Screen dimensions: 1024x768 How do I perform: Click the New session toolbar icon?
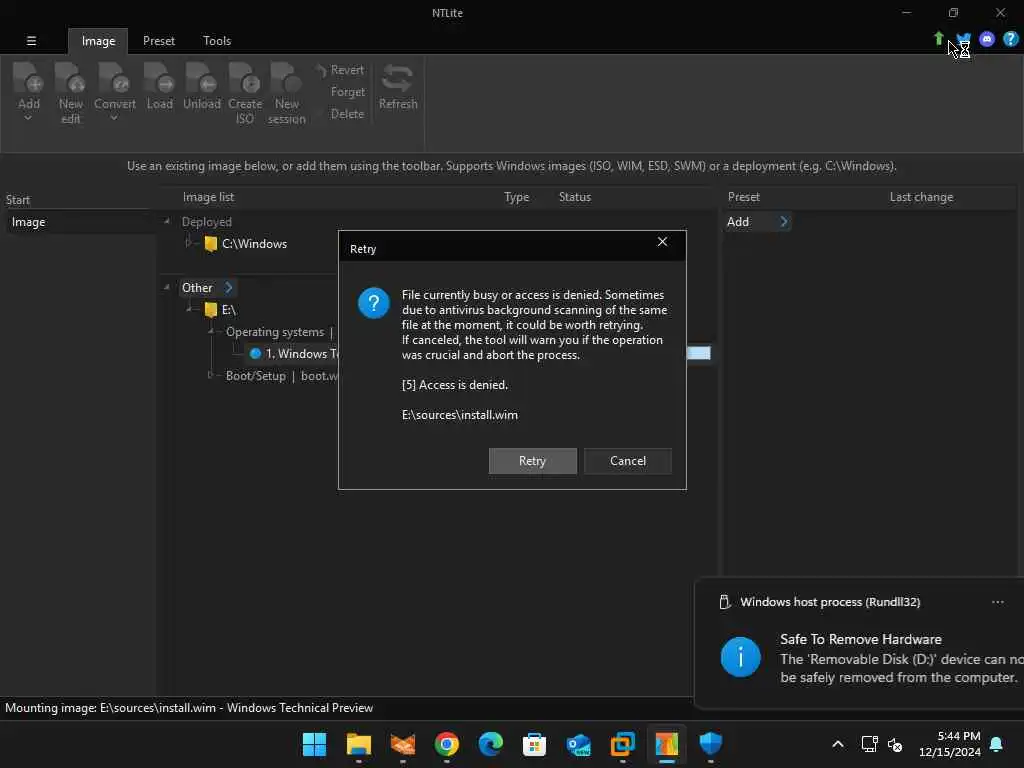[286, 78]
